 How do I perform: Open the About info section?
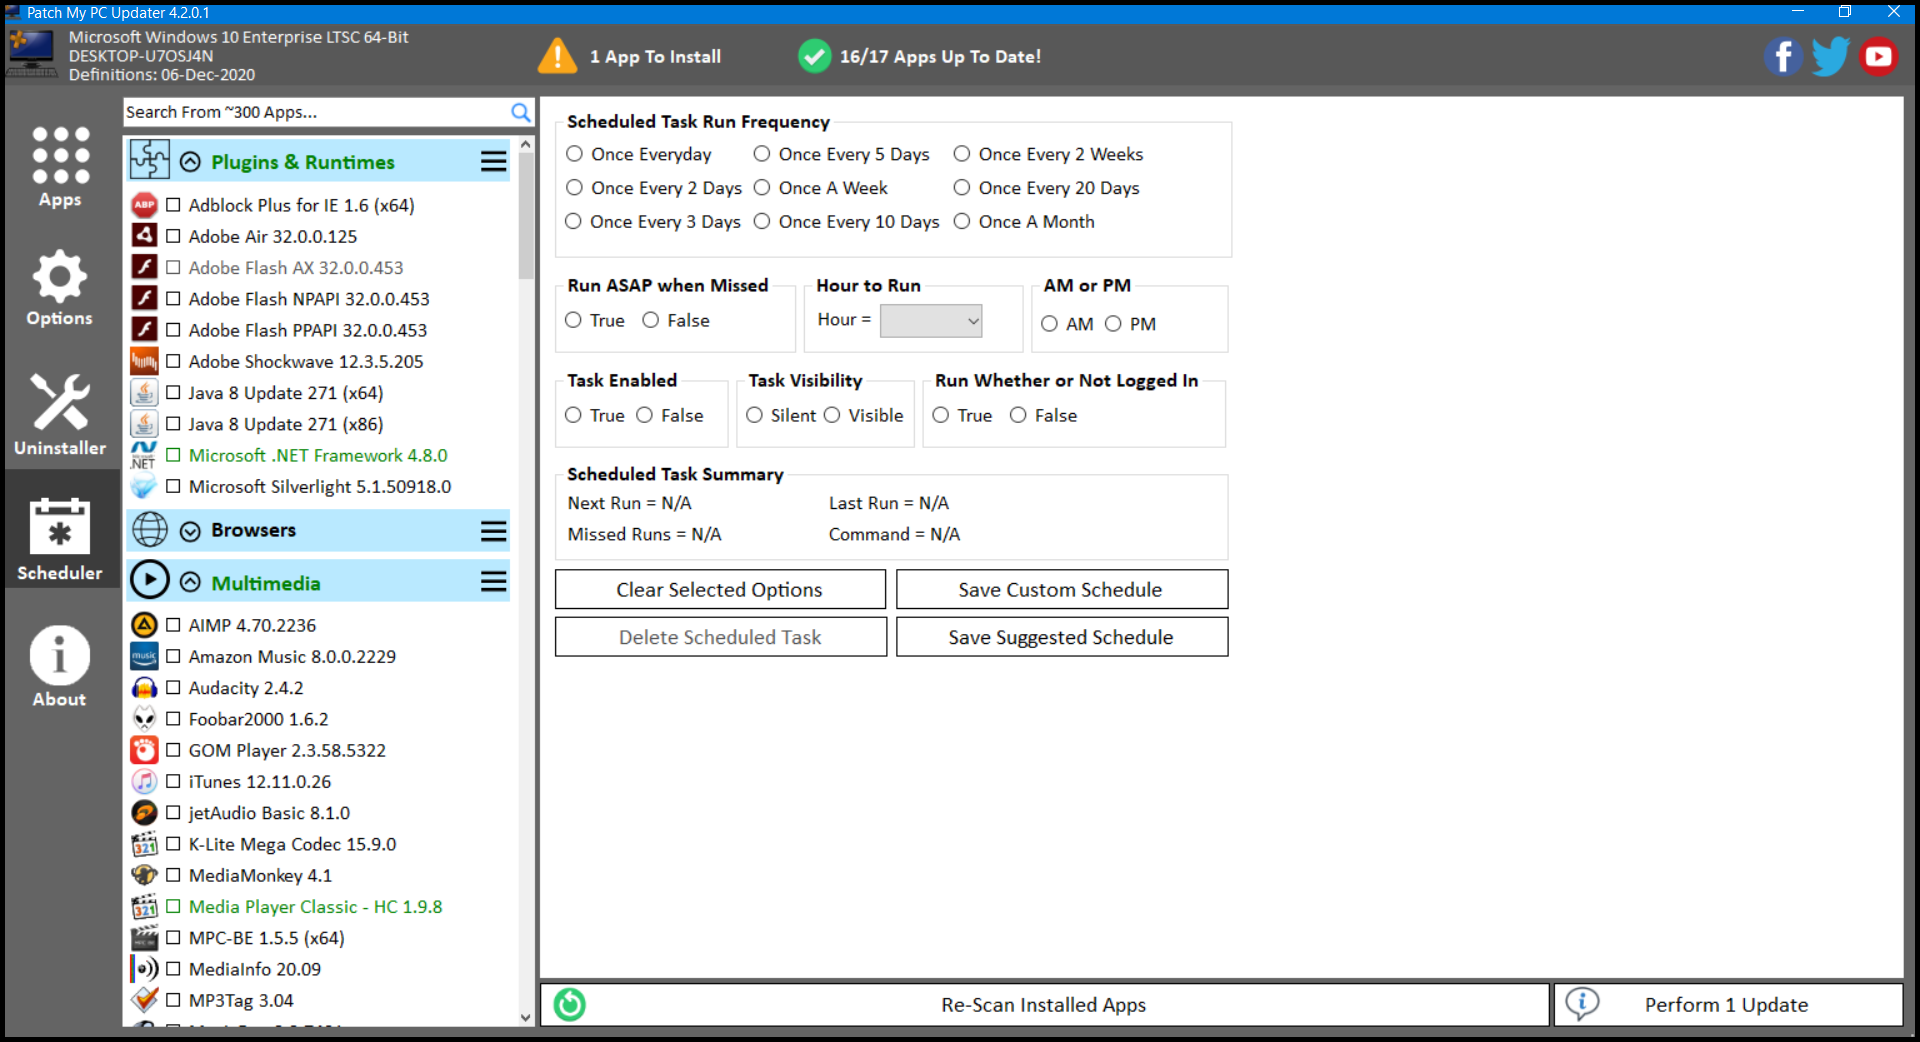pos(60,667)
